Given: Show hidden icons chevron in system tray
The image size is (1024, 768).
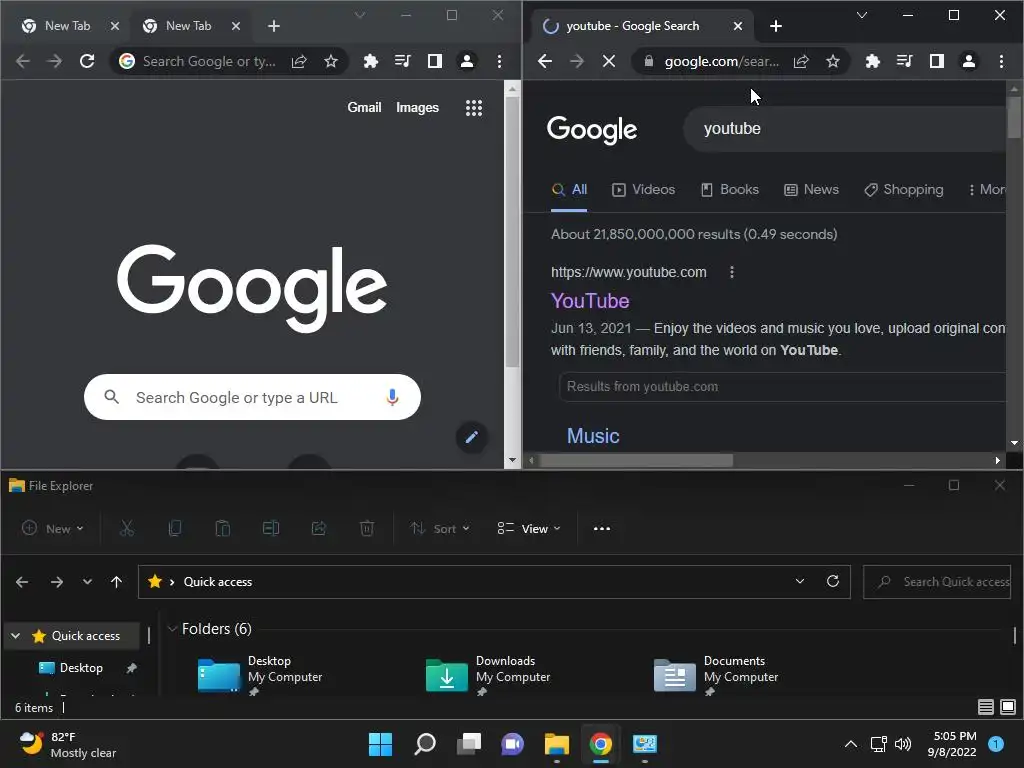Looking at the screenshot, I should pos(850,744).
